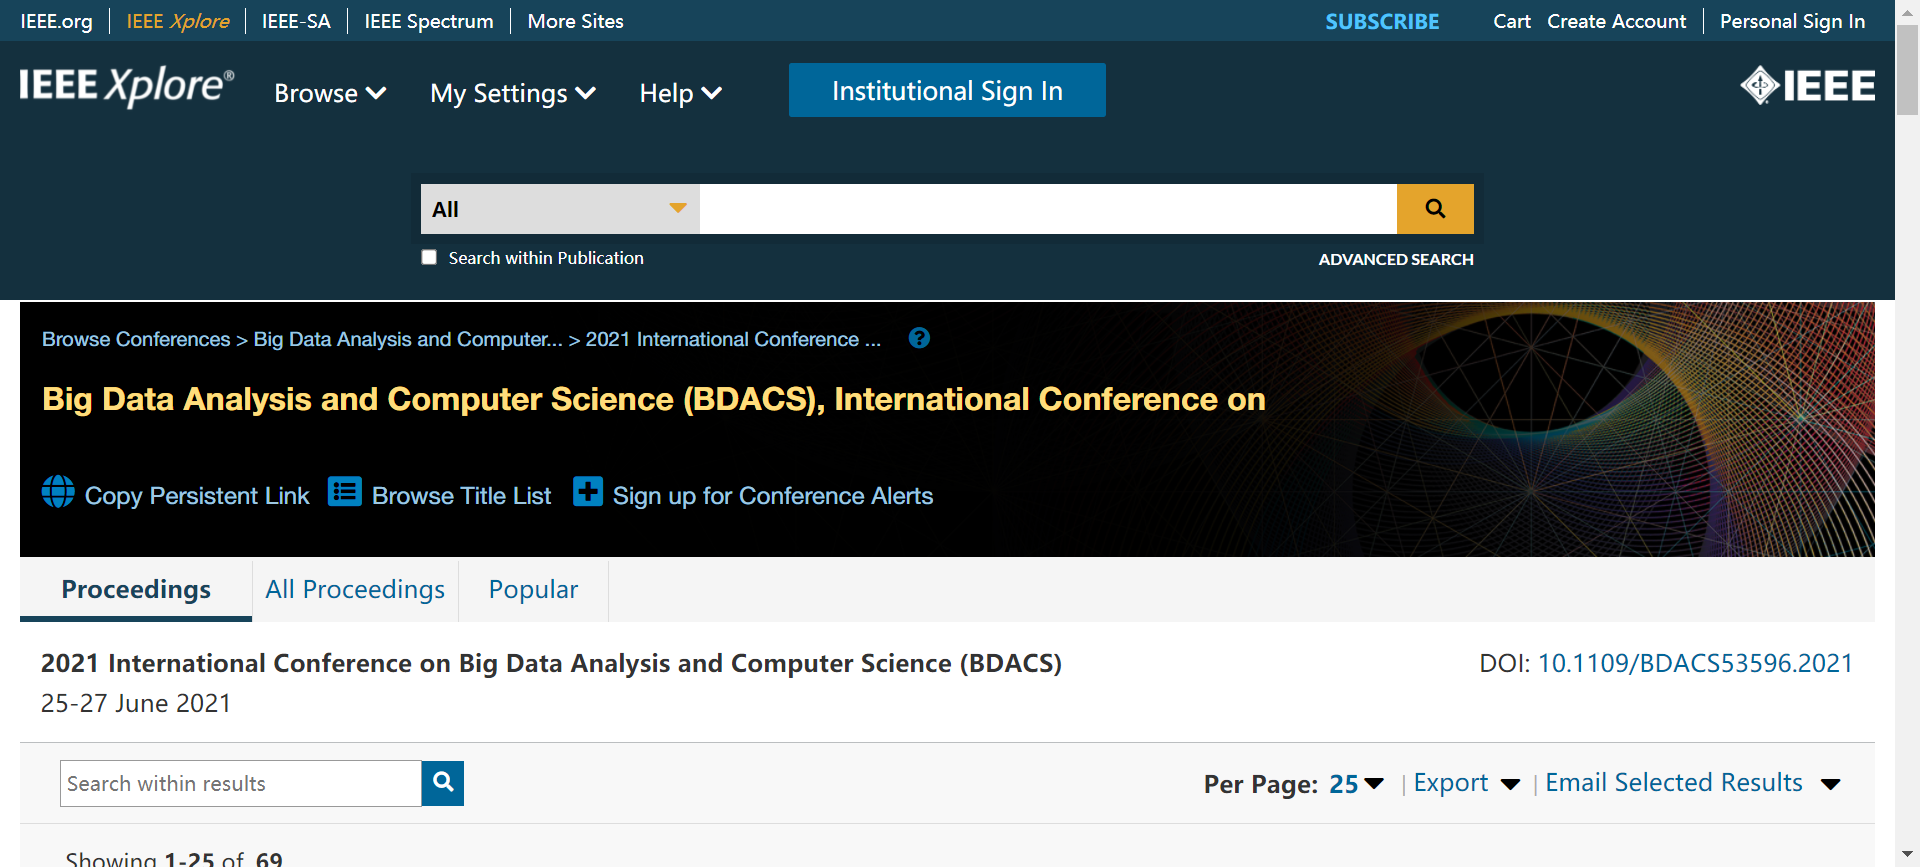Click Create Account link
Image resolution: width=1920 pixels, height=867 pixels.
tap(1616, 21)
